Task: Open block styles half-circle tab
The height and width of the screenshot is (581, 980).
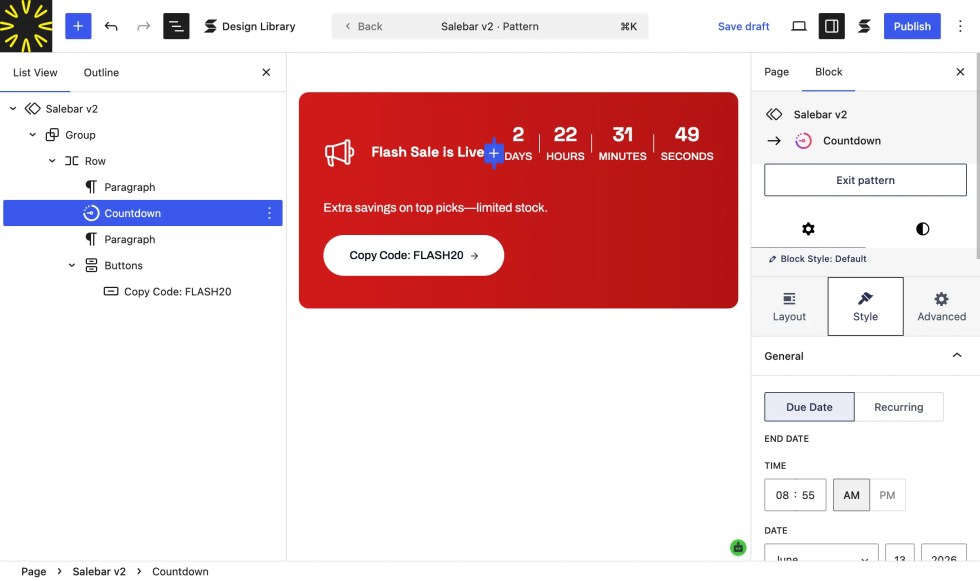Action: [922, 229]
